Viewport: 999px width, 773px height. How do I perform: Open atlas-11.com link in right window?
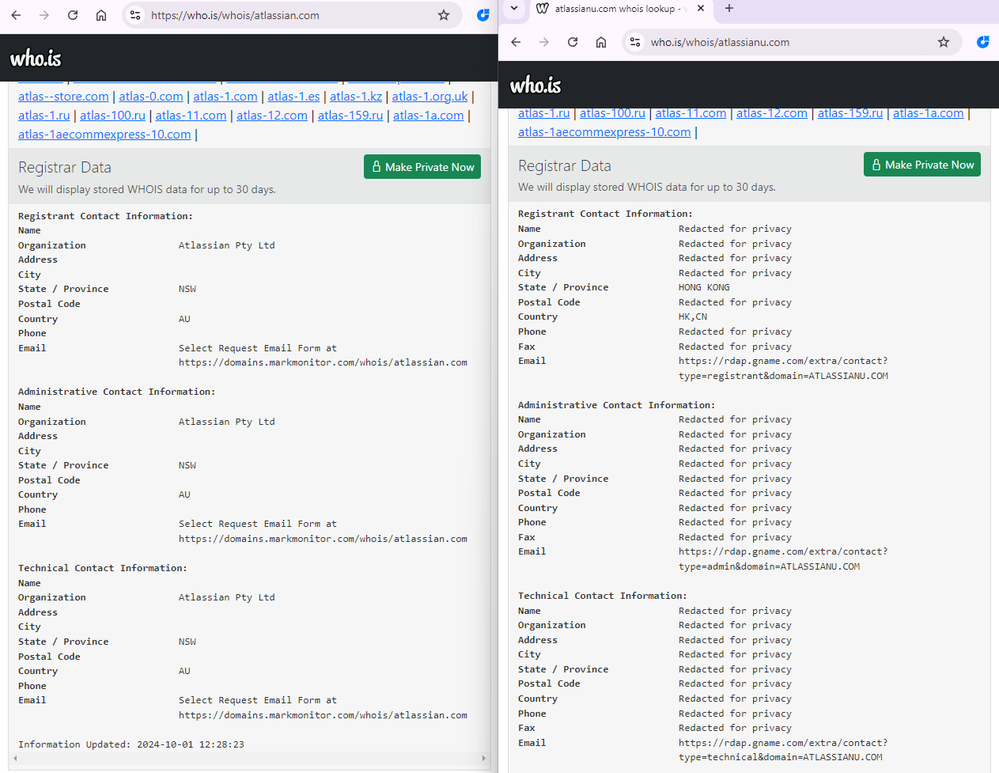point(691,113)
